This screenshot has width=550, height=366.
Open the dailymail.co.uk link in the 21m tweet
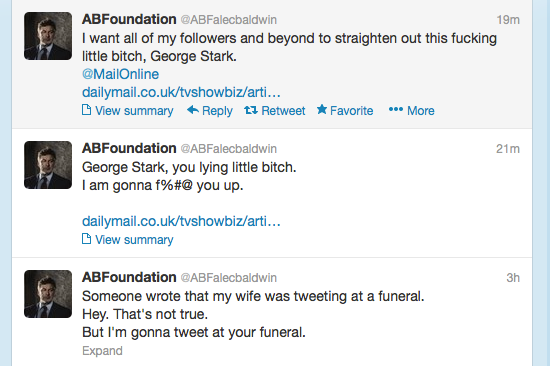tap(181, 221)
